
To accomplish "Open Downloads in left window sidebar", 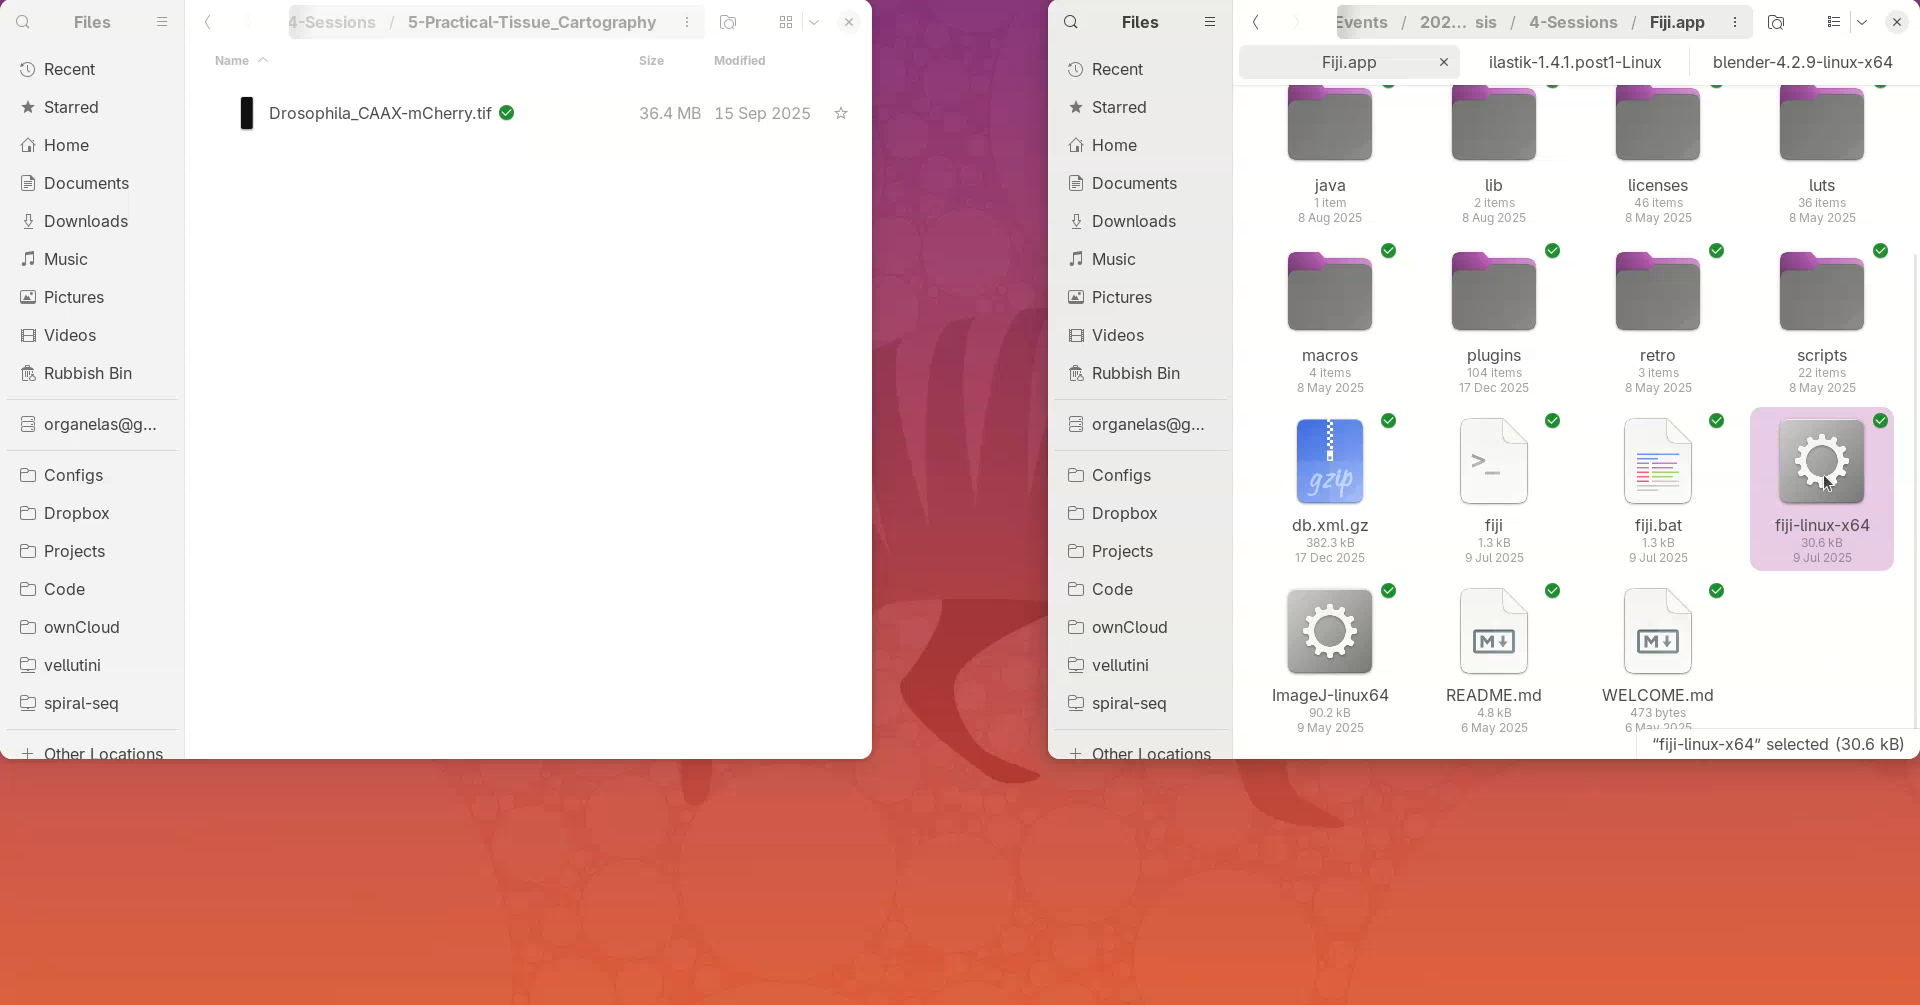I will pyautogui.click(x=86, y=221).
